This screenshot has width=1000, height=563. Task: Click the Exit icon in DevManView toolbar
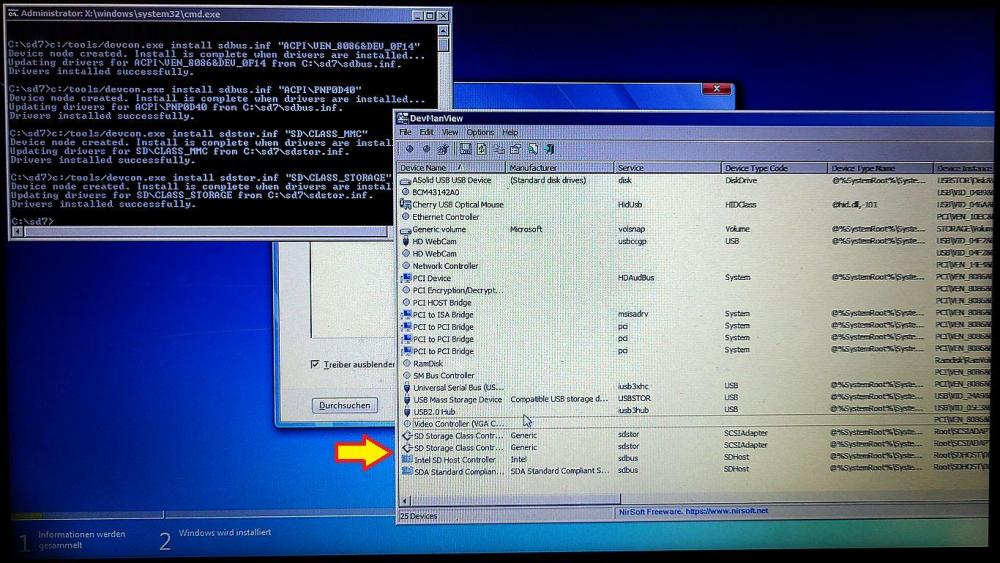548,149
